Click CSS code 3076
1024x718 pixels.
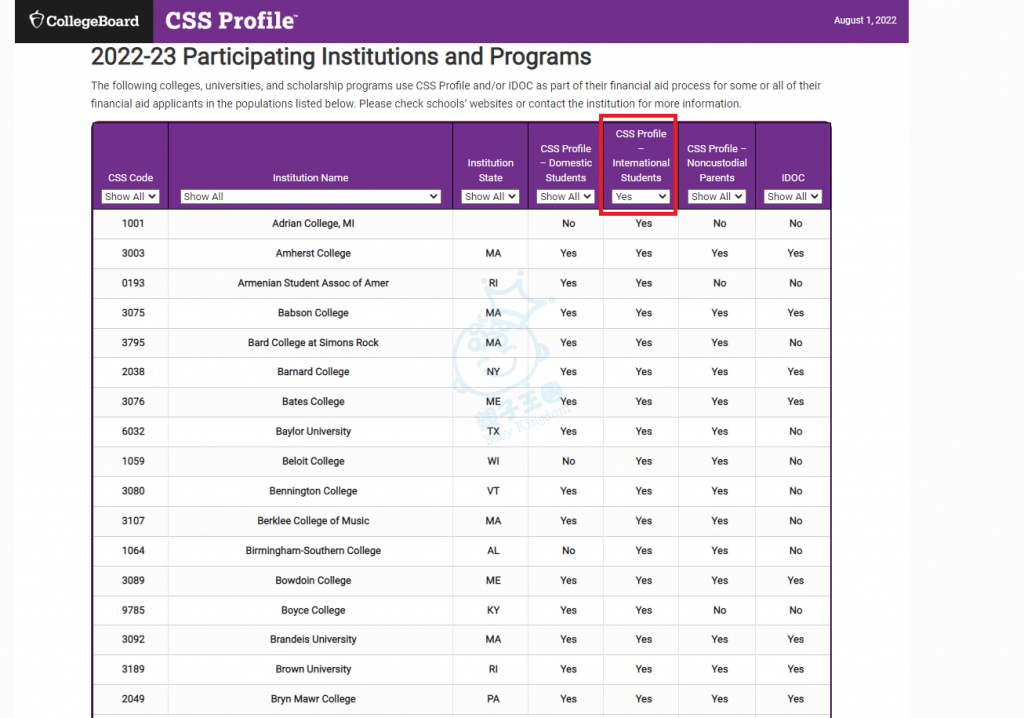(133, 402)
